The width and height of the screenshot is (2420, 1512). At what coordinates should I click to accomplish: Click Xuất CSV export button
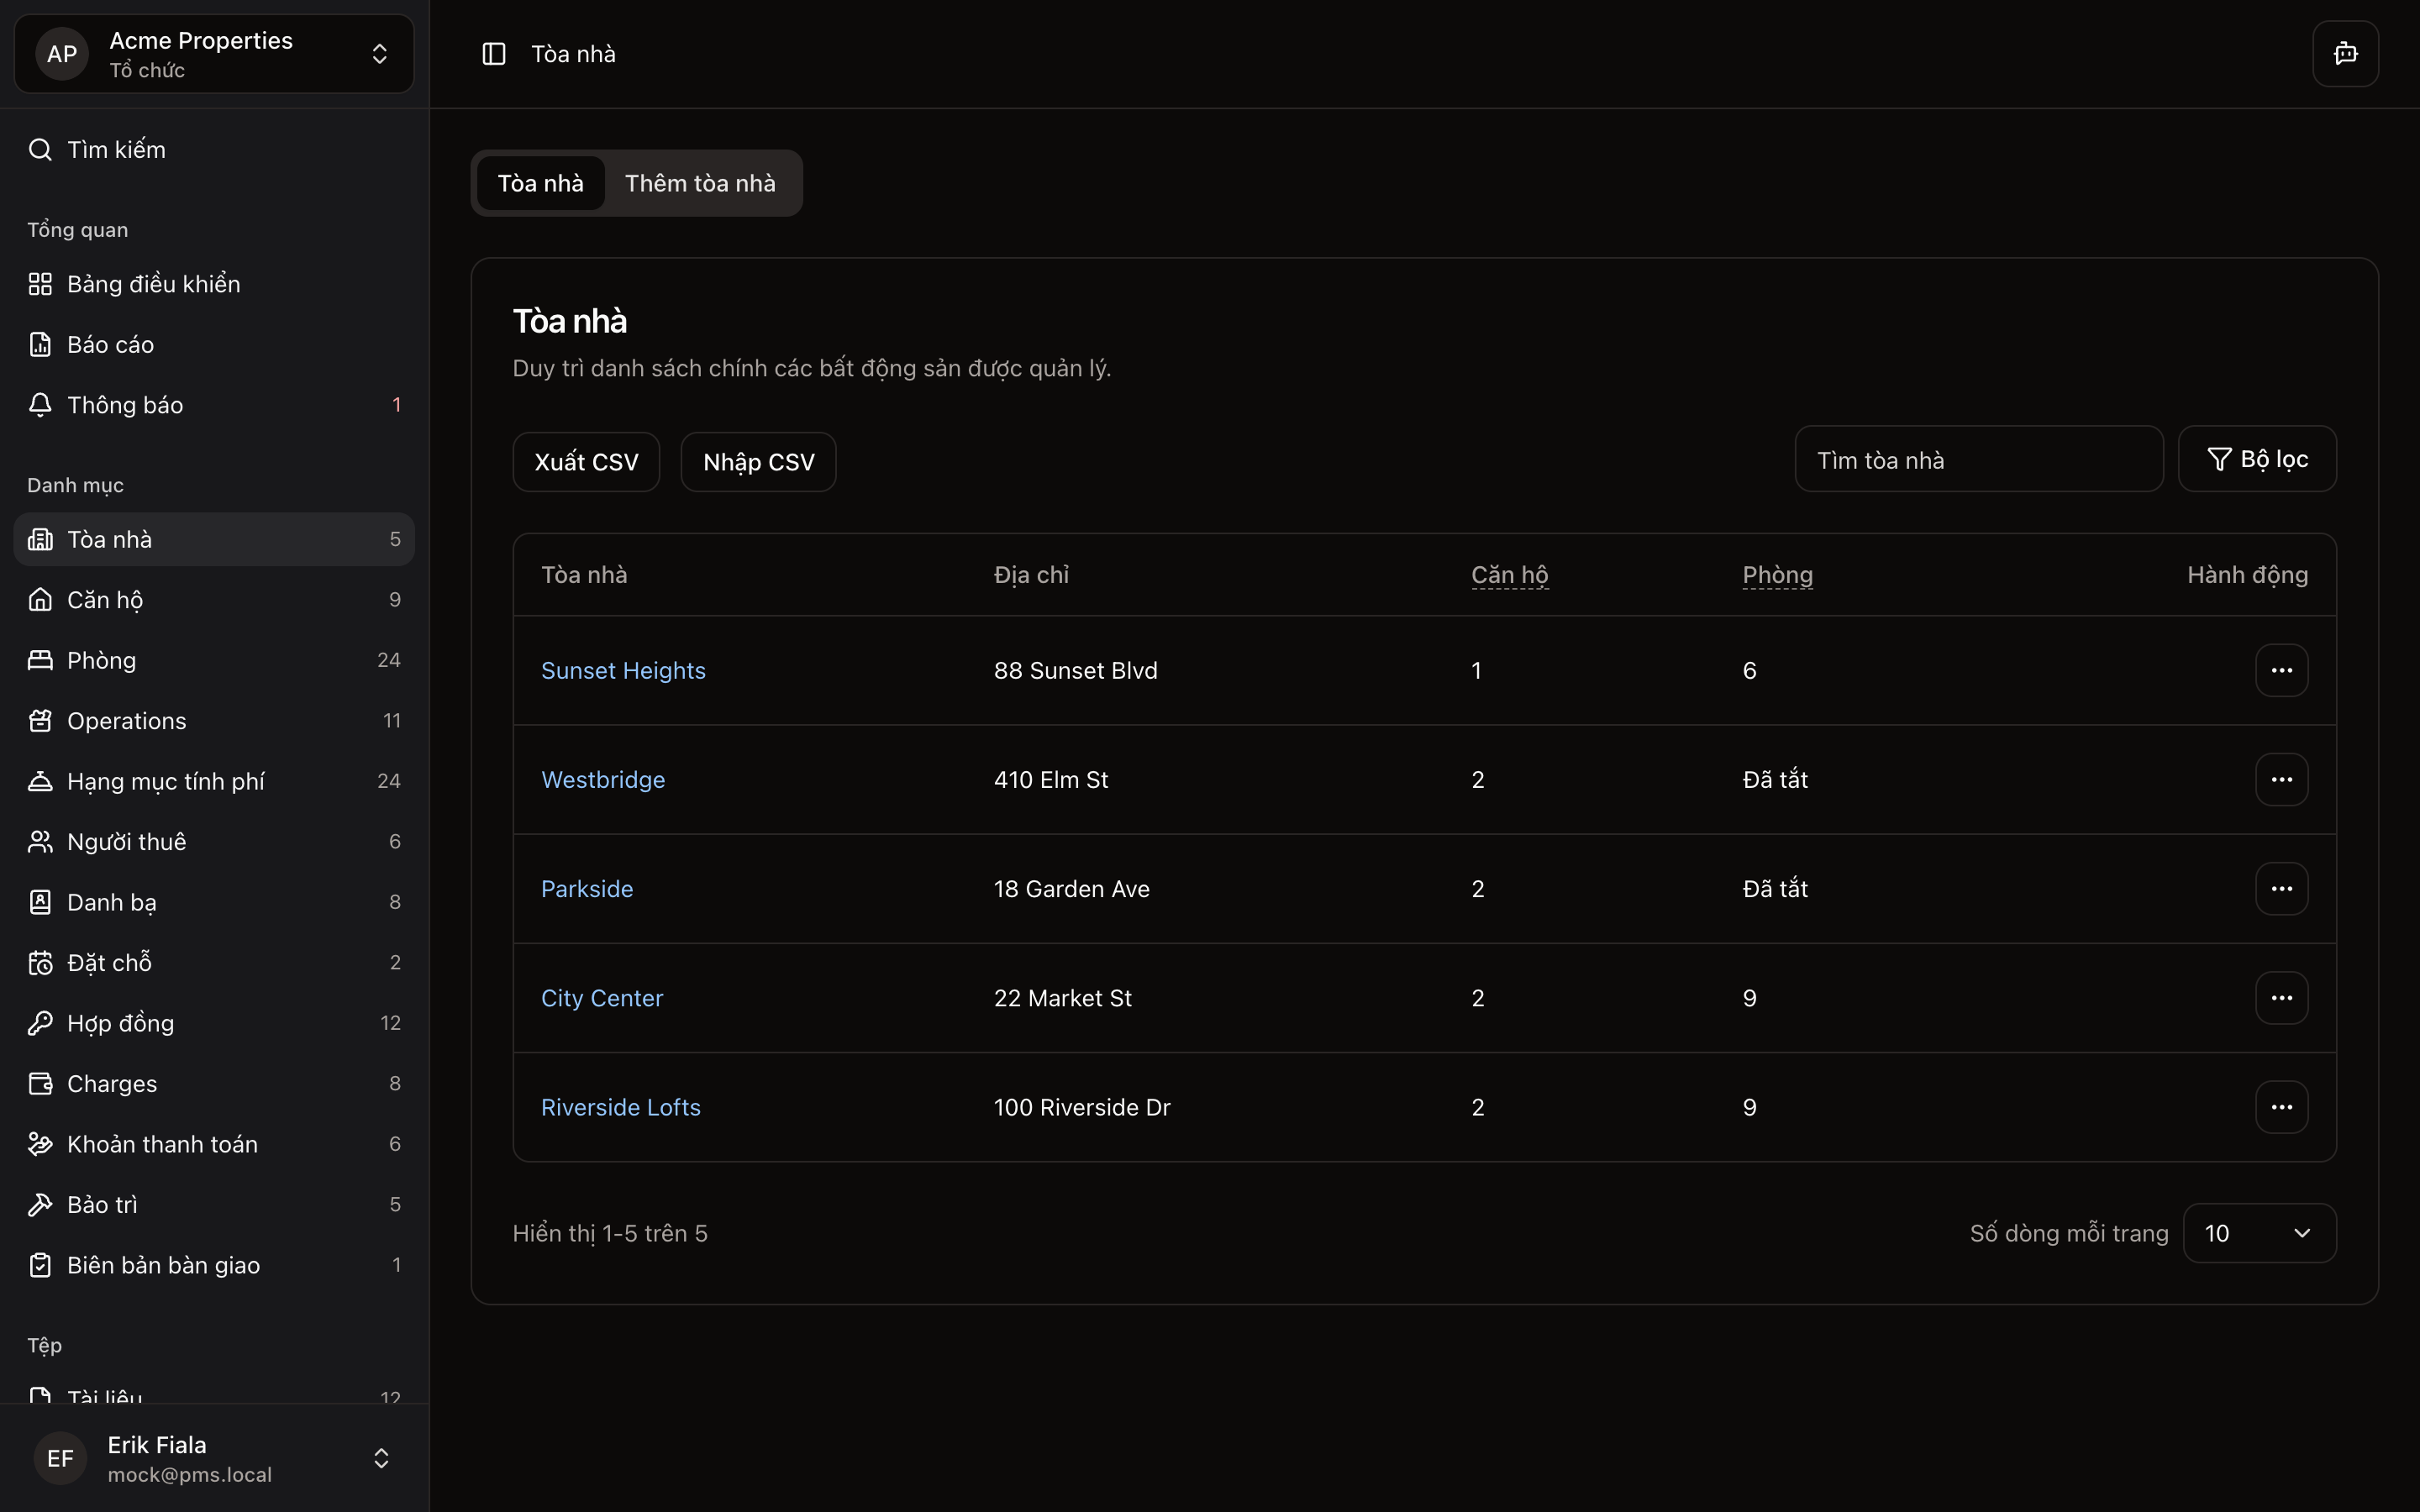tap(586, 462)
